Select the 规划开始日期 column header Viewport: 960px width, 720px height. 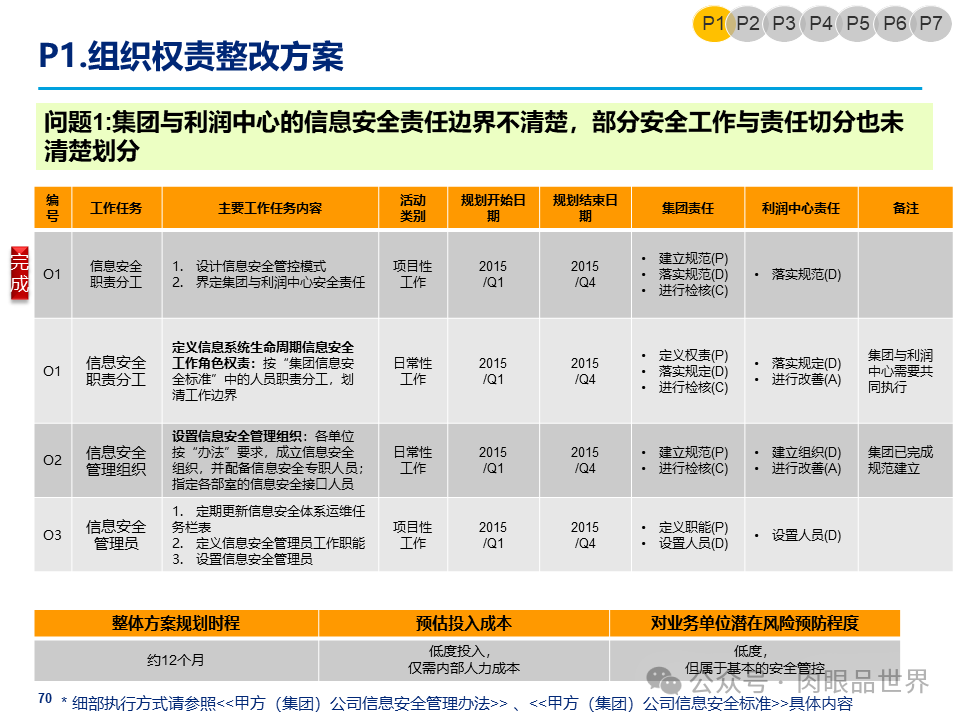(x=493, y=208)
